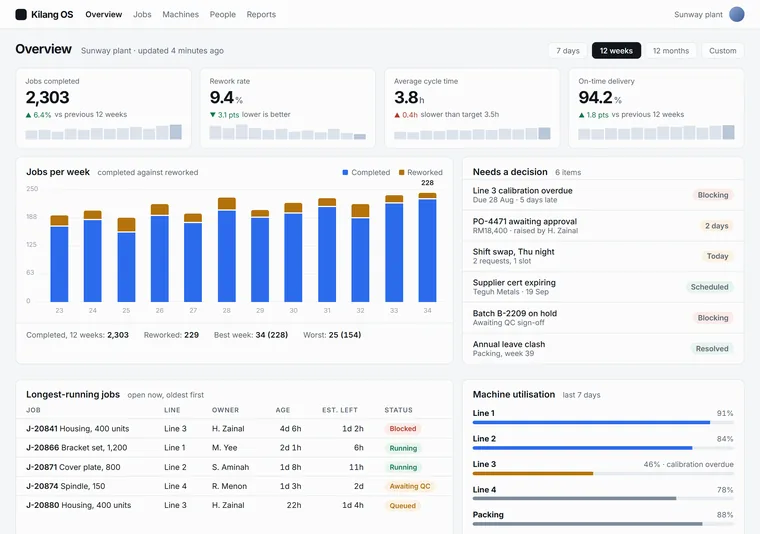
Task: Open the Rework rate card
Action: tap(287, 108)
